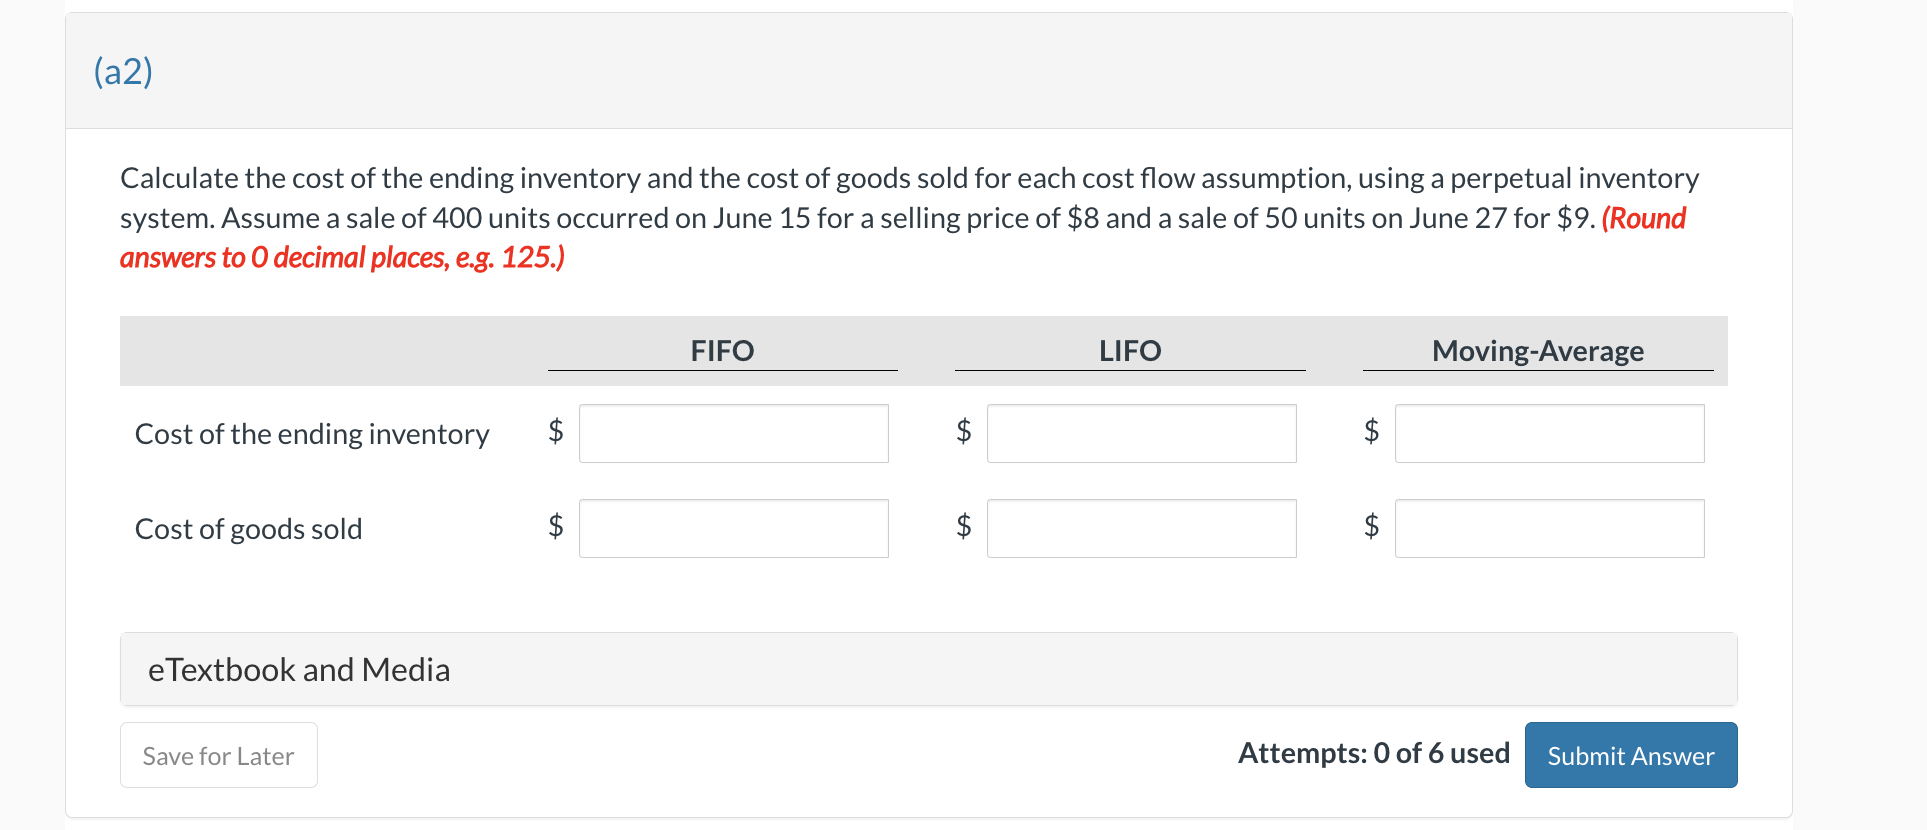Click the FIFO column header
Screen dimensions: 1927x830
coord(721,351)
